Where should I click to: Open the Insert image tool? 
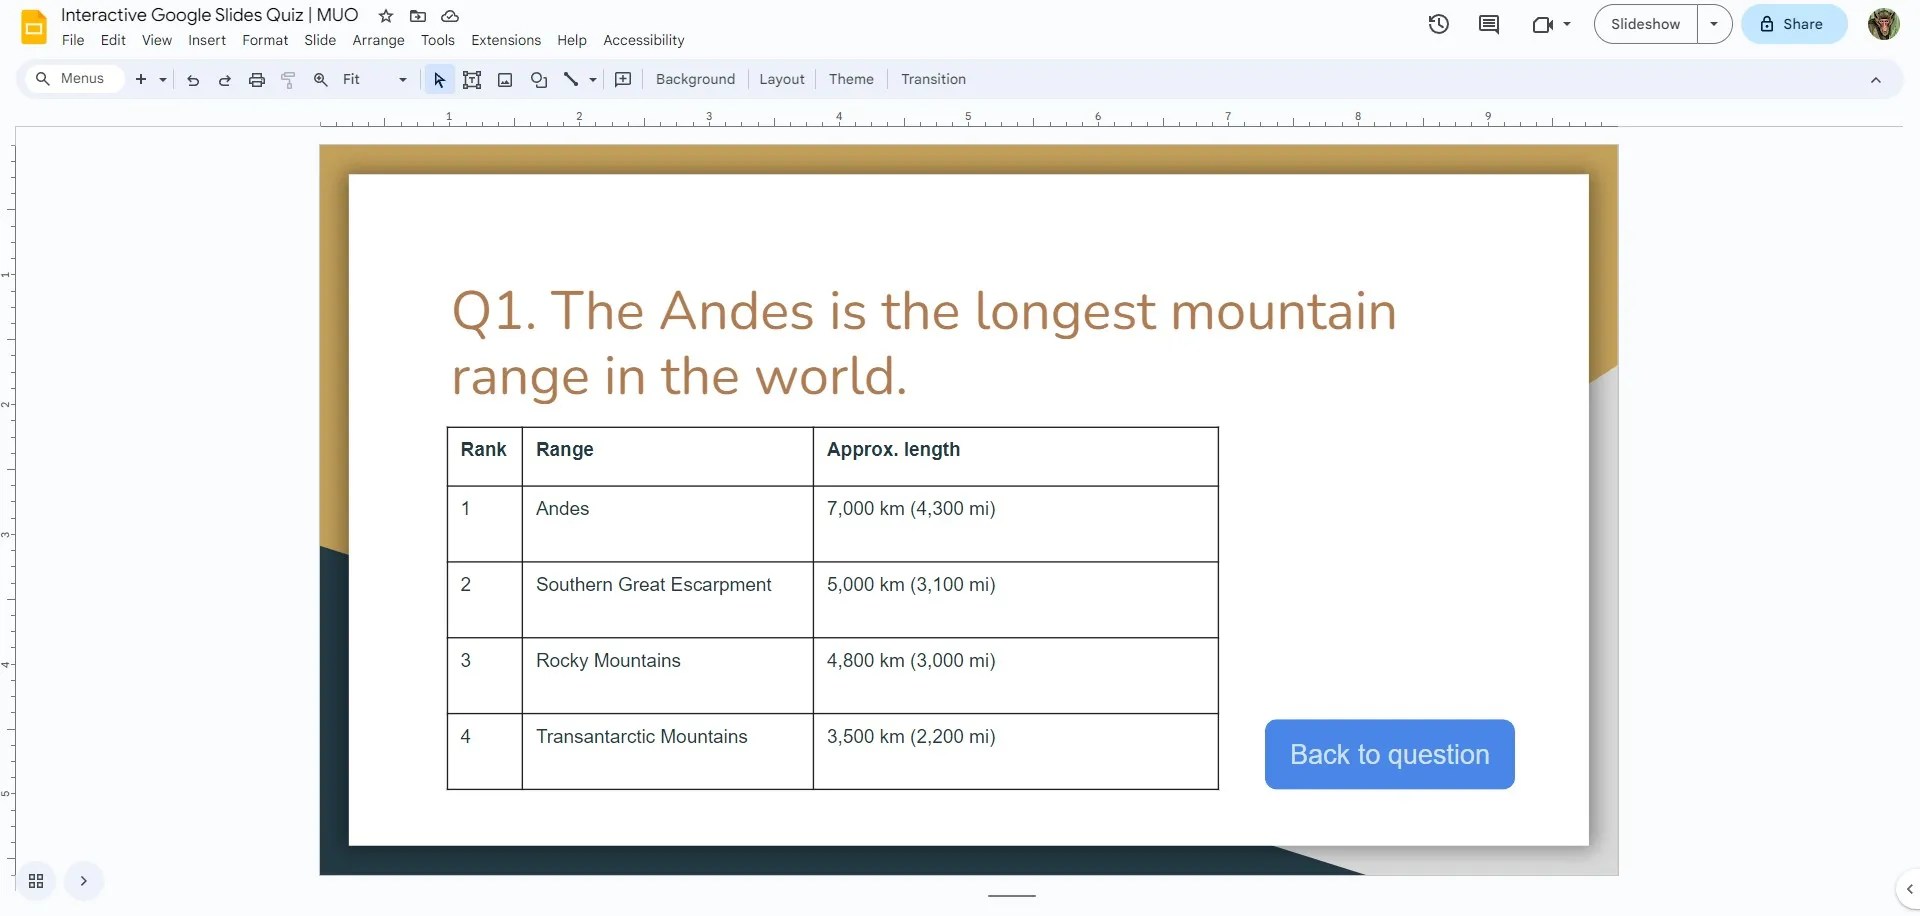505,79
